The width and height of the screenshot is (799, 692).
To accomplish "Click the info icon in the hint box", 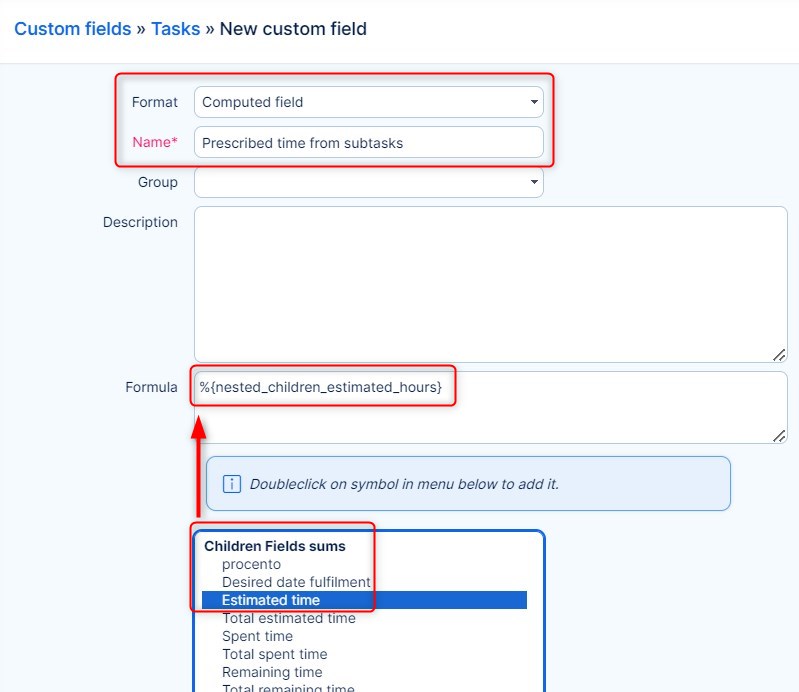I will pyautogui.click(x=232, y=484).
